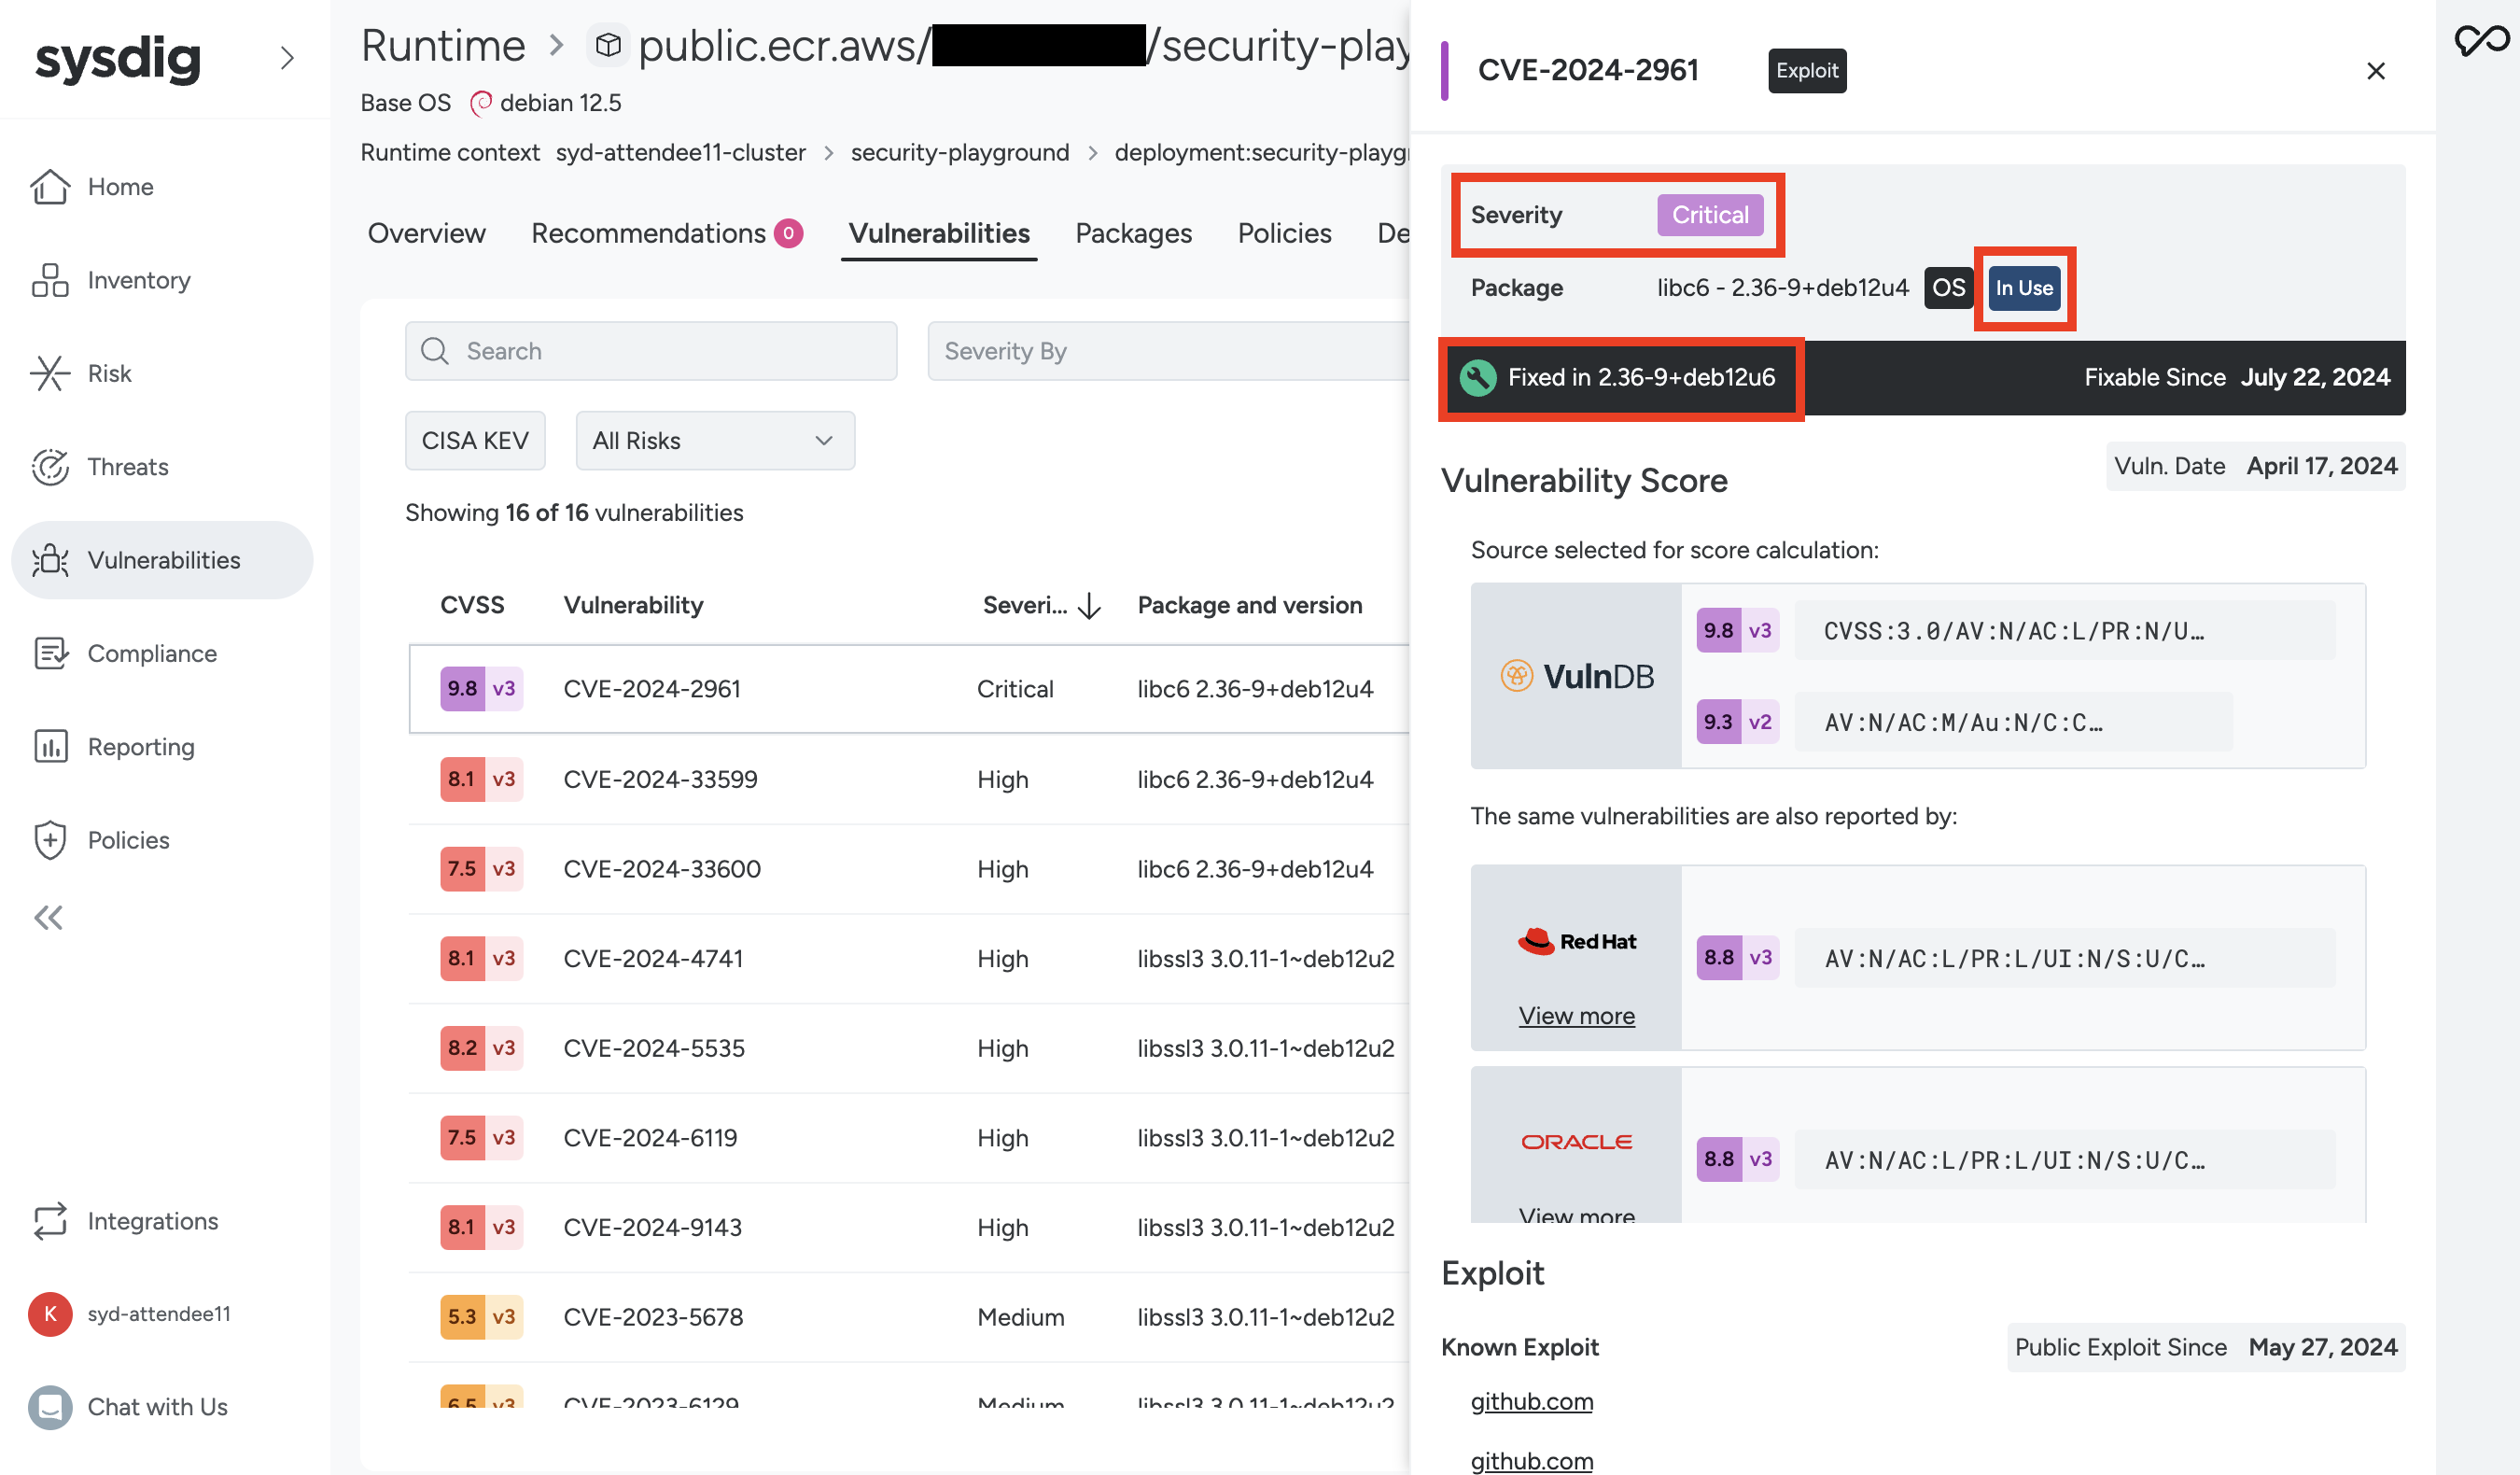Image resolution: width=2520 pixels, height=1475 pixels.
Task: Click the sort arrow on Severity column
Action: coord(1090,605)
